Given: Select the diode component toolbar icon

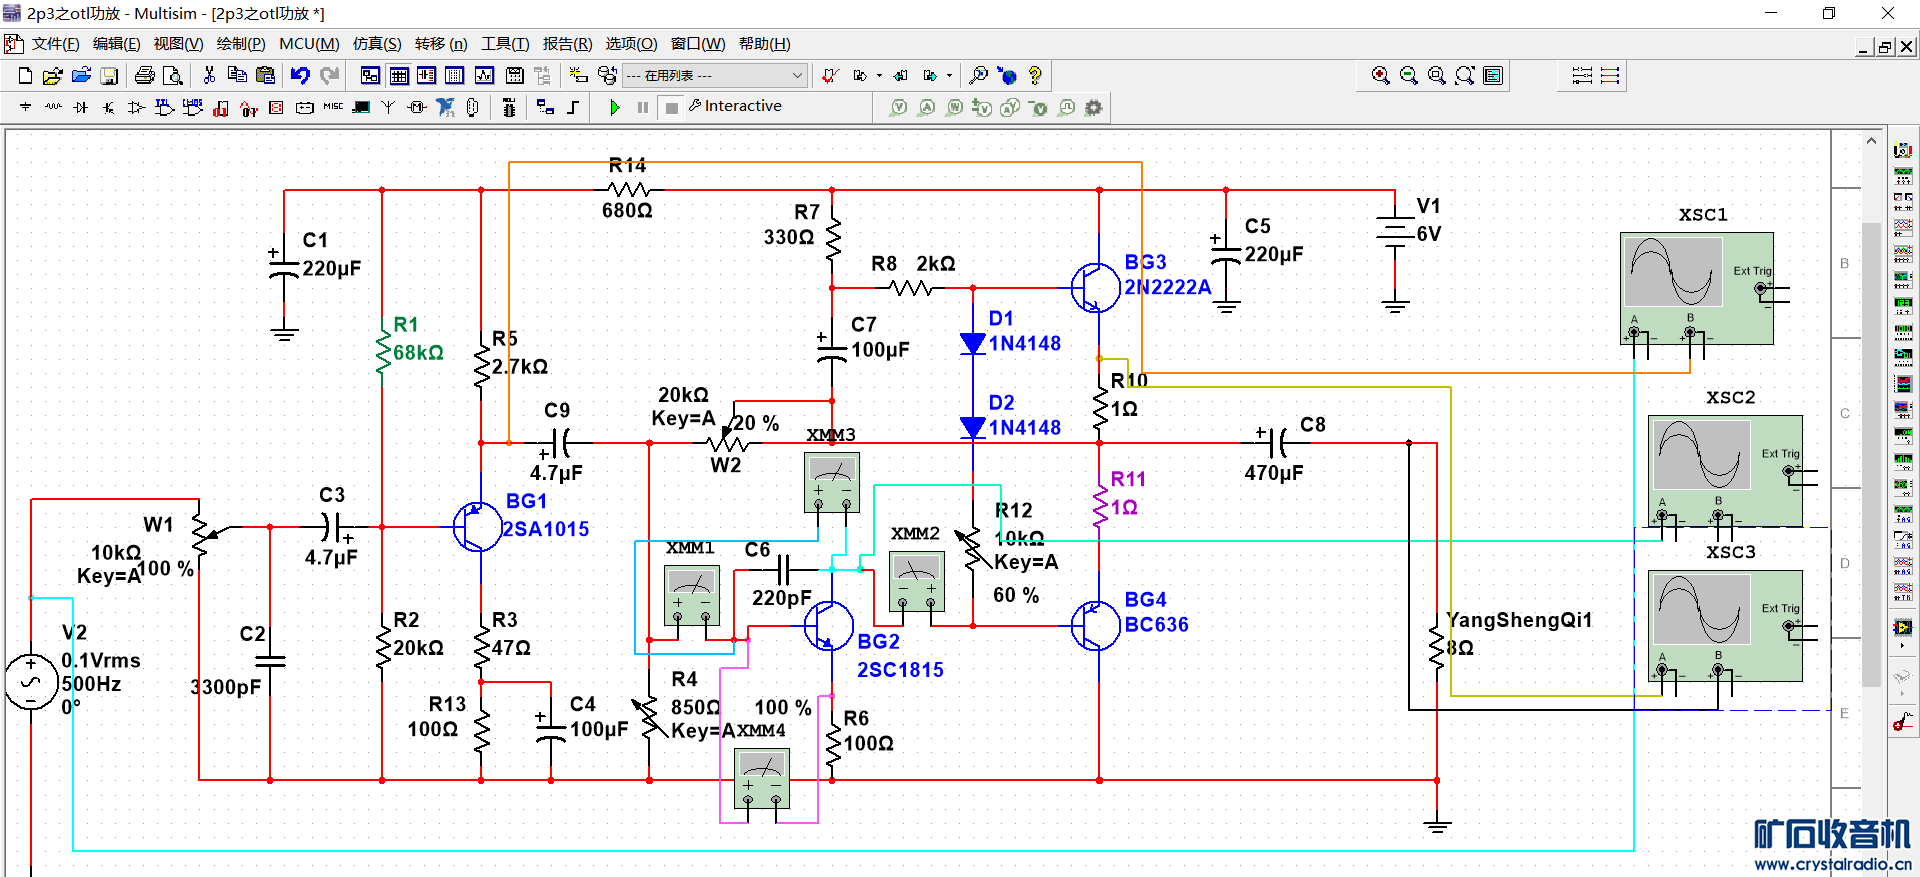Looking at the screenshot, I should pos(81,107).
